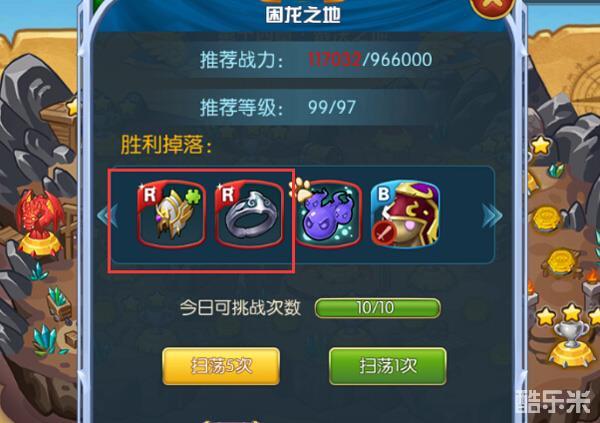Tap the 推荐等级 99/97 level row
Screen dimensions: 600x423
(x=277, y=108)
